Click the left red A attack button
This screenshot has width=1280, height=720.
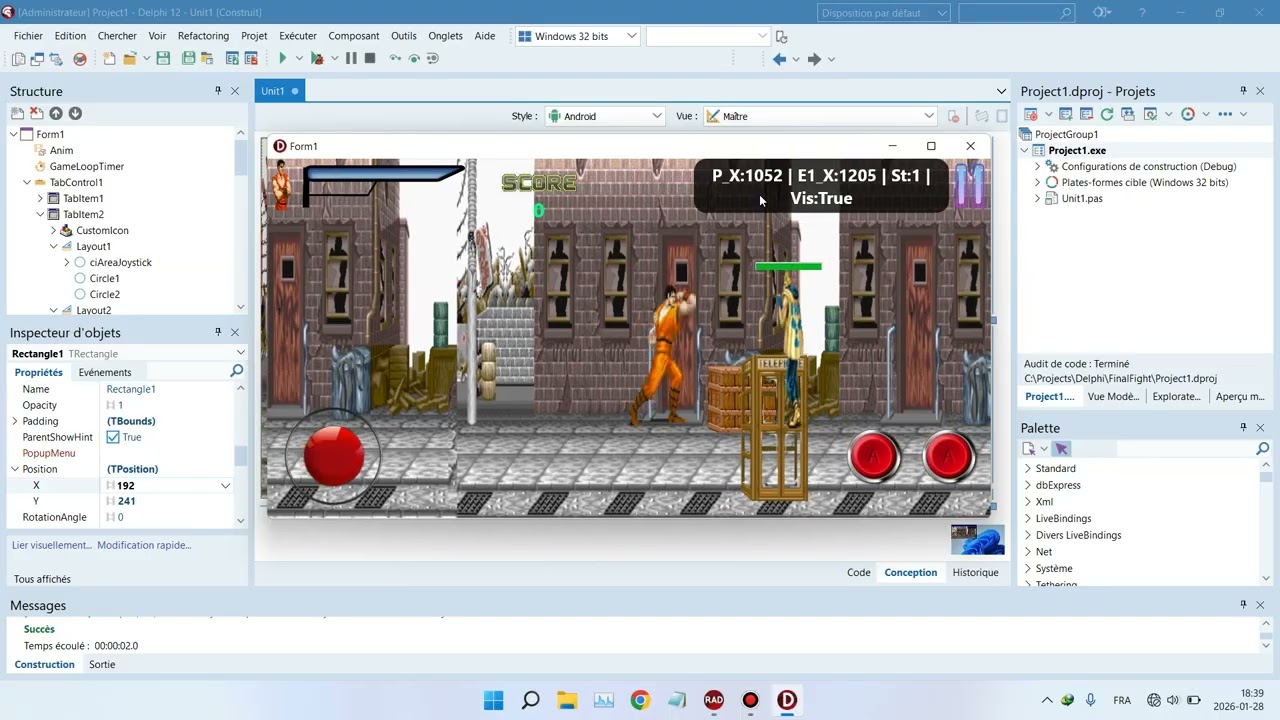(873, 456)
